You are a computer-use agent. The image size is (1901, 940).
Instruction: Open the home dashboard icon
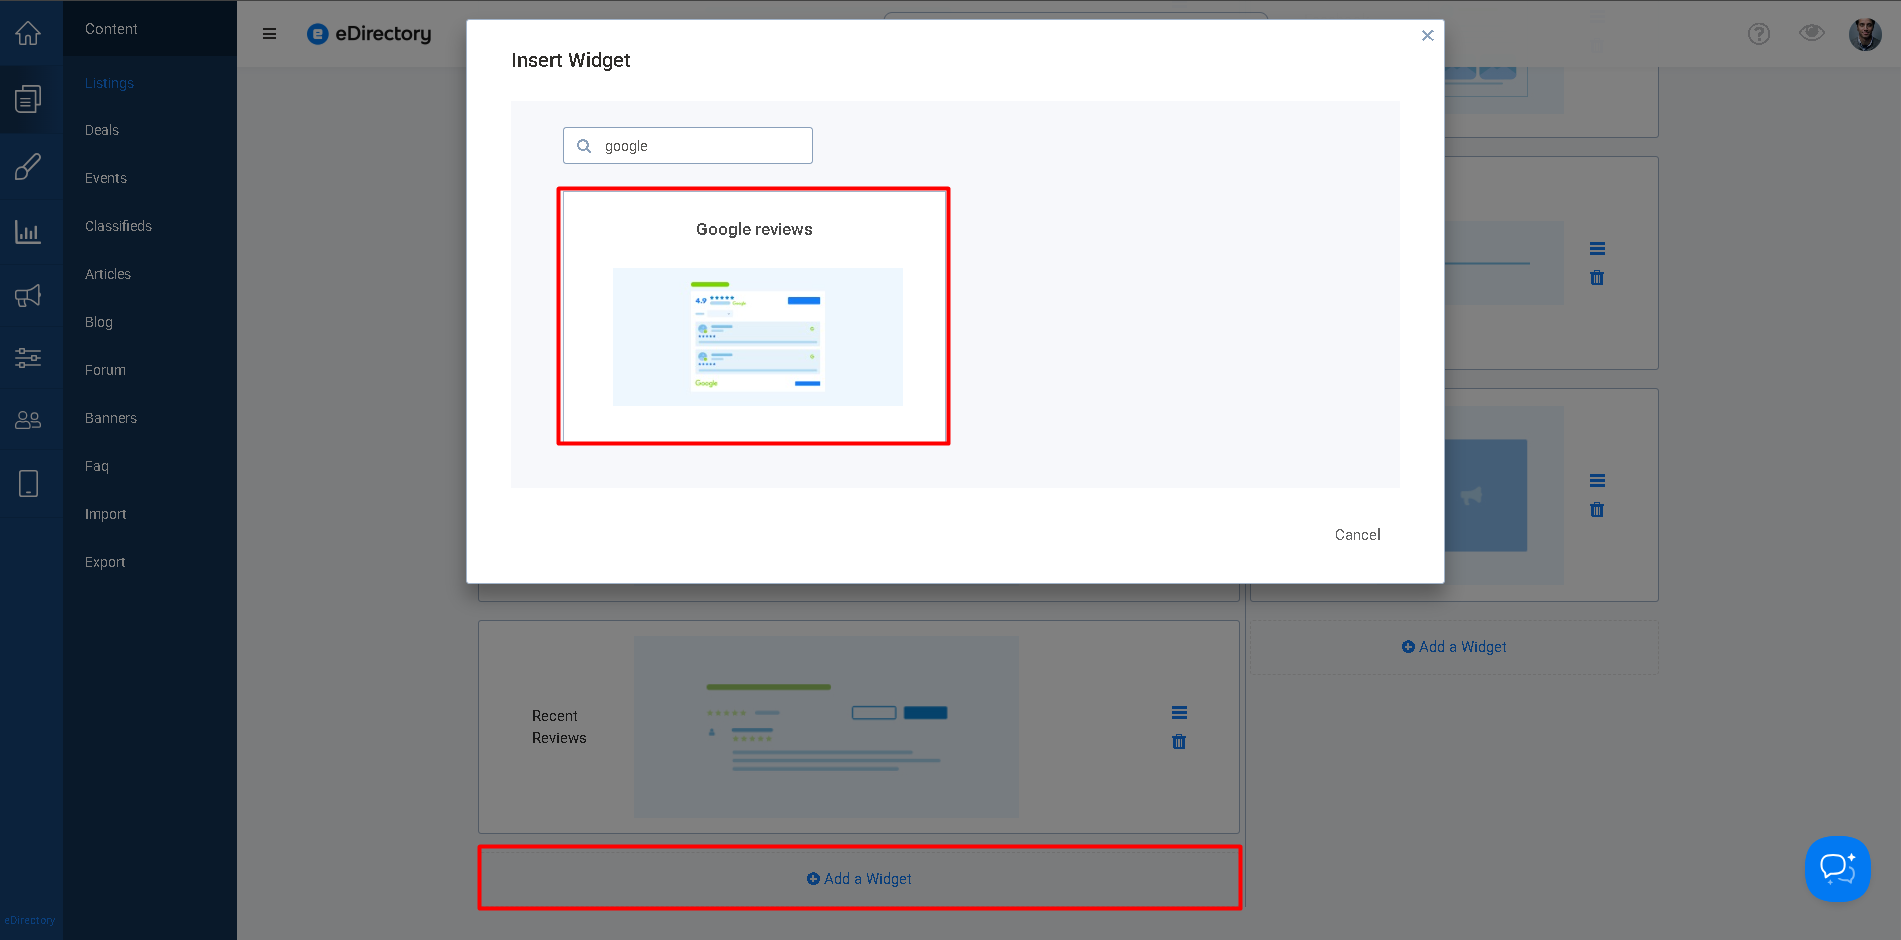pyautogui.click(x=28, y=33)
